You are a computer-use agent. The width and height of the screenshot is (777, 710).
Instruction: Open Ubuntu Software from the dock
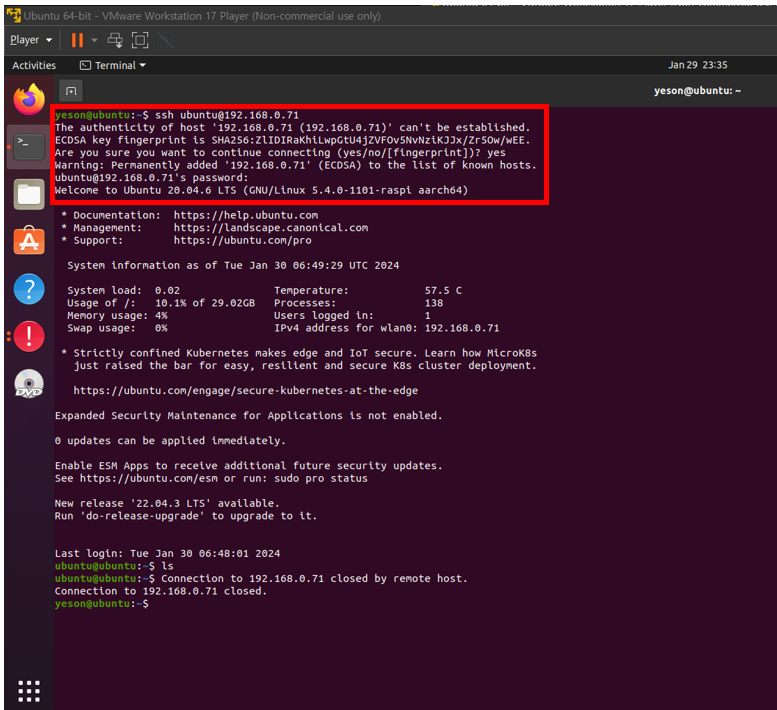point(29,241)
